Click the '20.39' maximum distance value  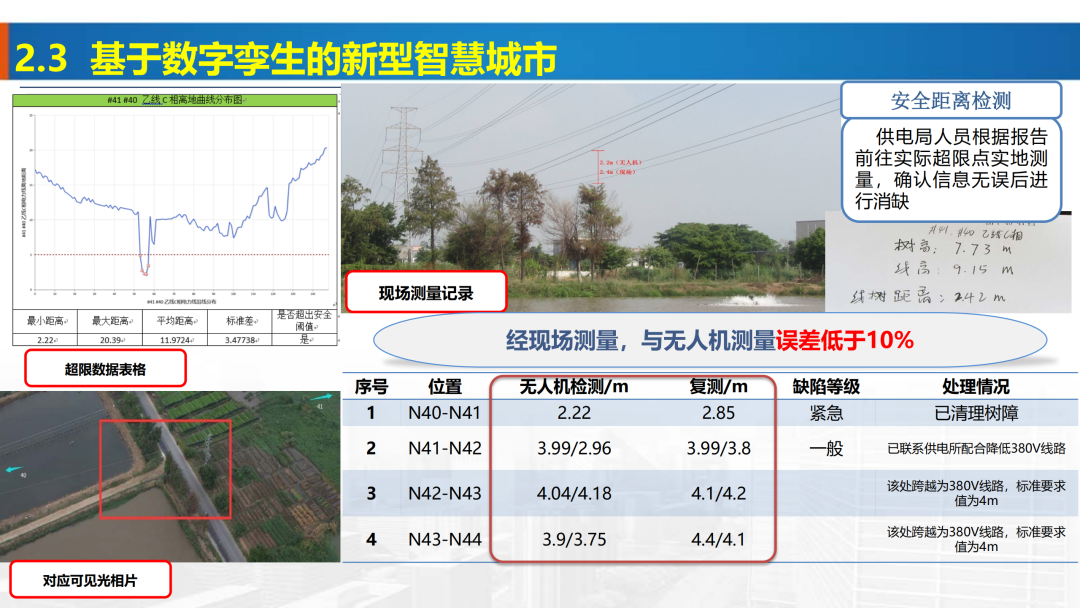point(111,340)
